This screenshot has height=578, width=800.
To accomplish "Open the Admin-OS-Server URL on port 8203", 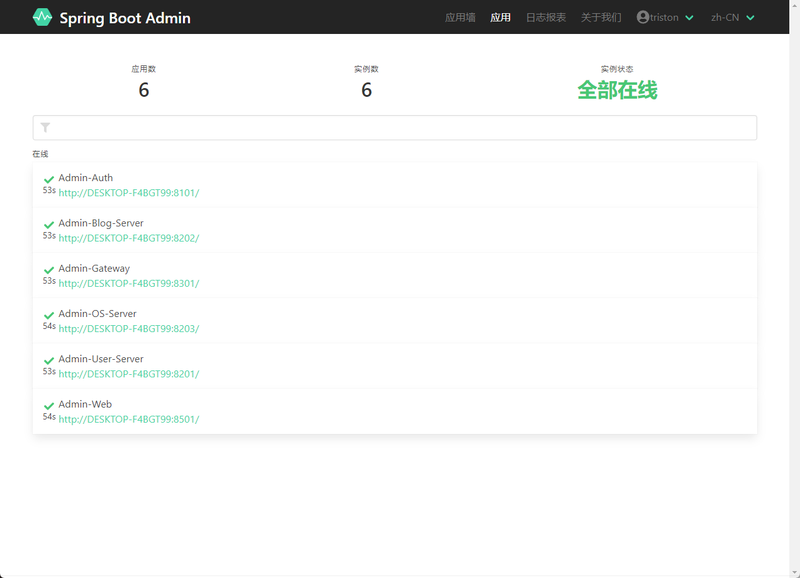I will 129,329.
